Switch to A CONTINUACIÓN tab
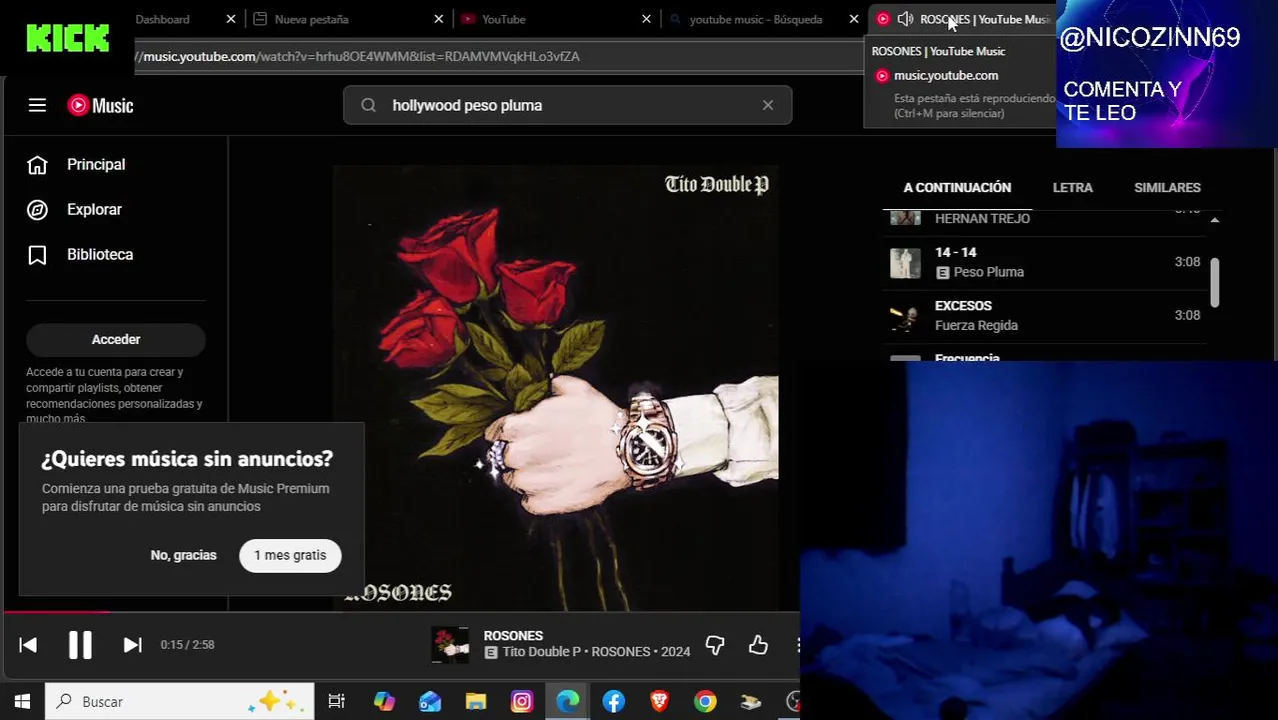This screenshot has width=1278, height=720. point(957,187)
